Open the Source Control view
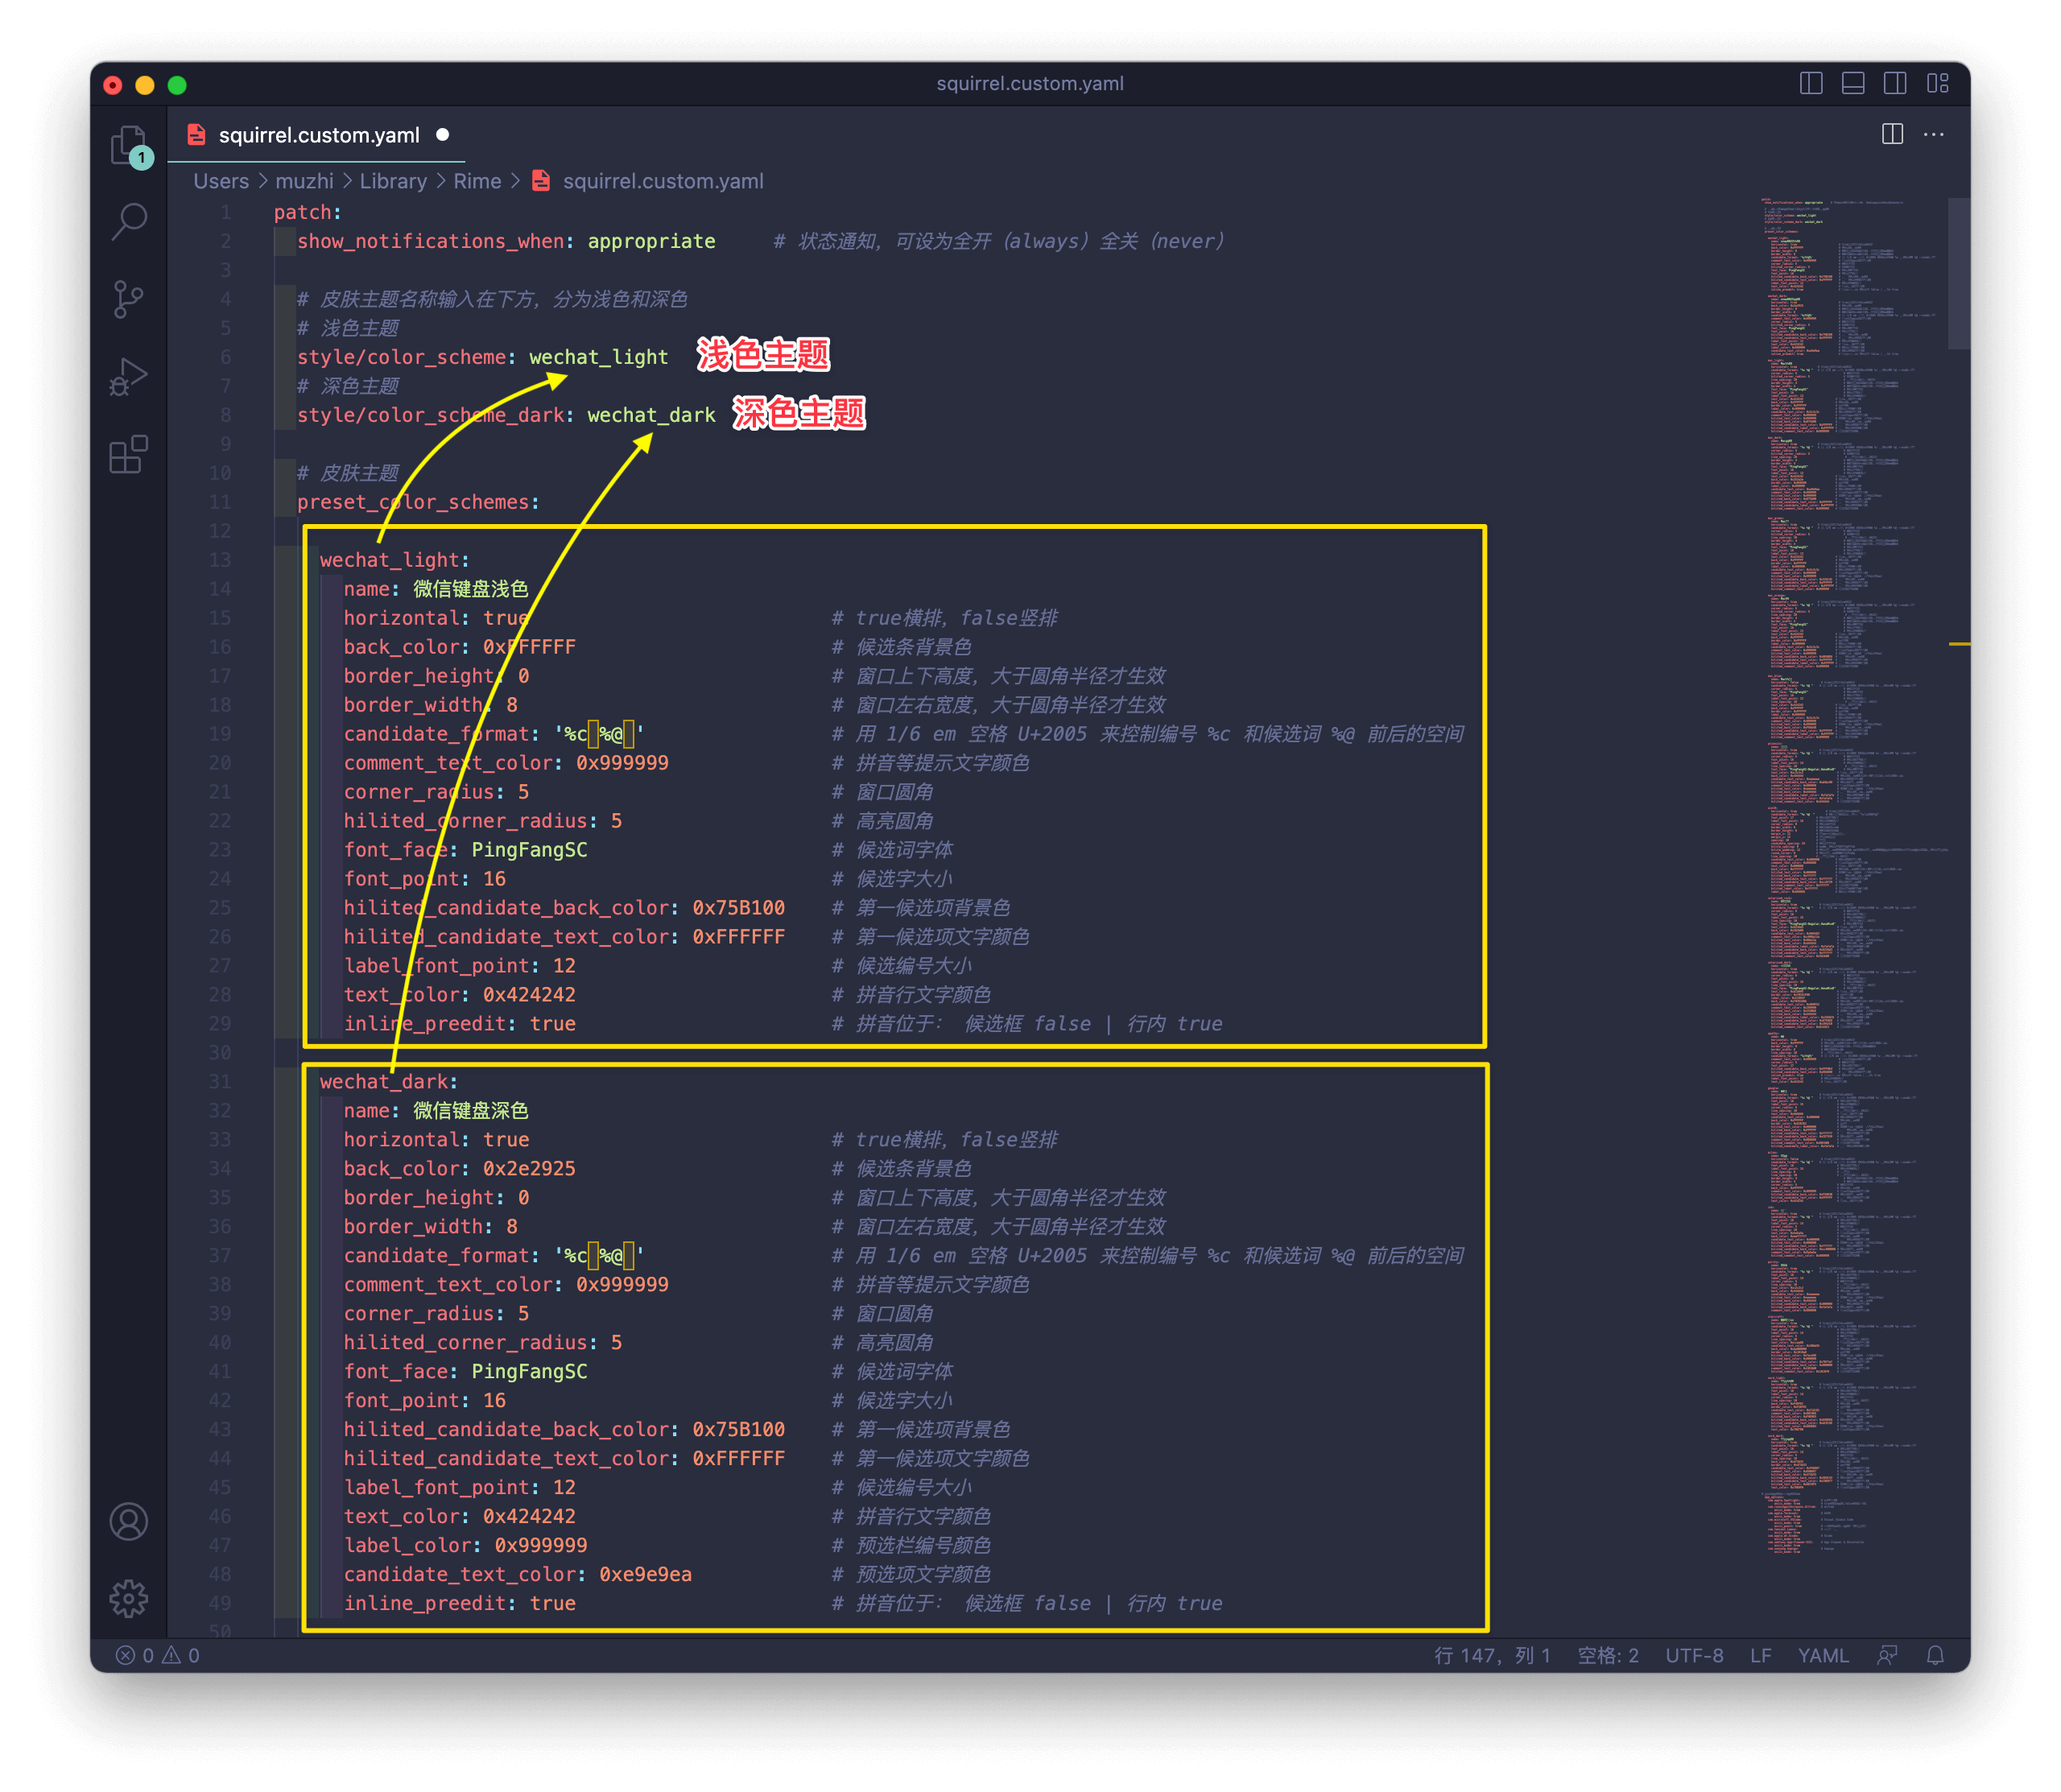The width and height of the screenshot is (2061, 1792). point(129,299)
